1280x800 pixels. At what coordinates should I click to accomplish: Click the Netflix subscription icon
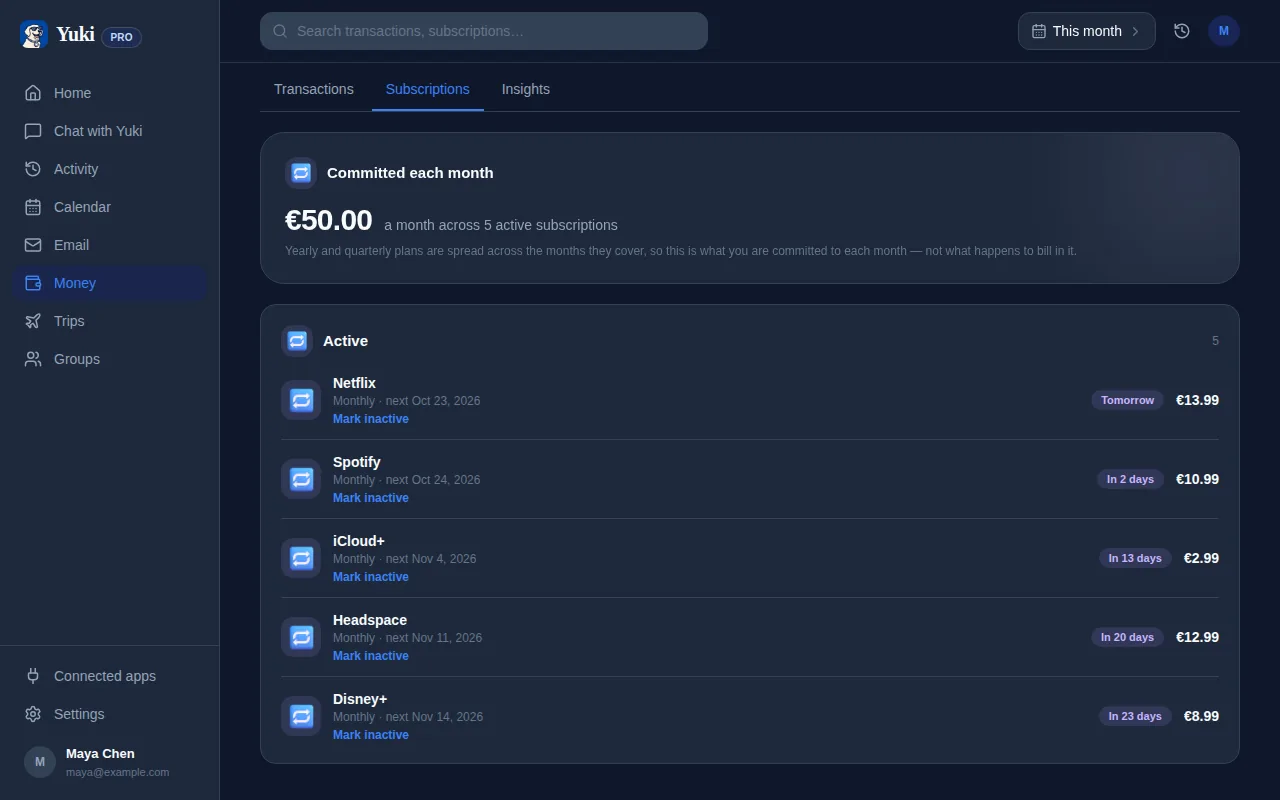coord(301,400)
